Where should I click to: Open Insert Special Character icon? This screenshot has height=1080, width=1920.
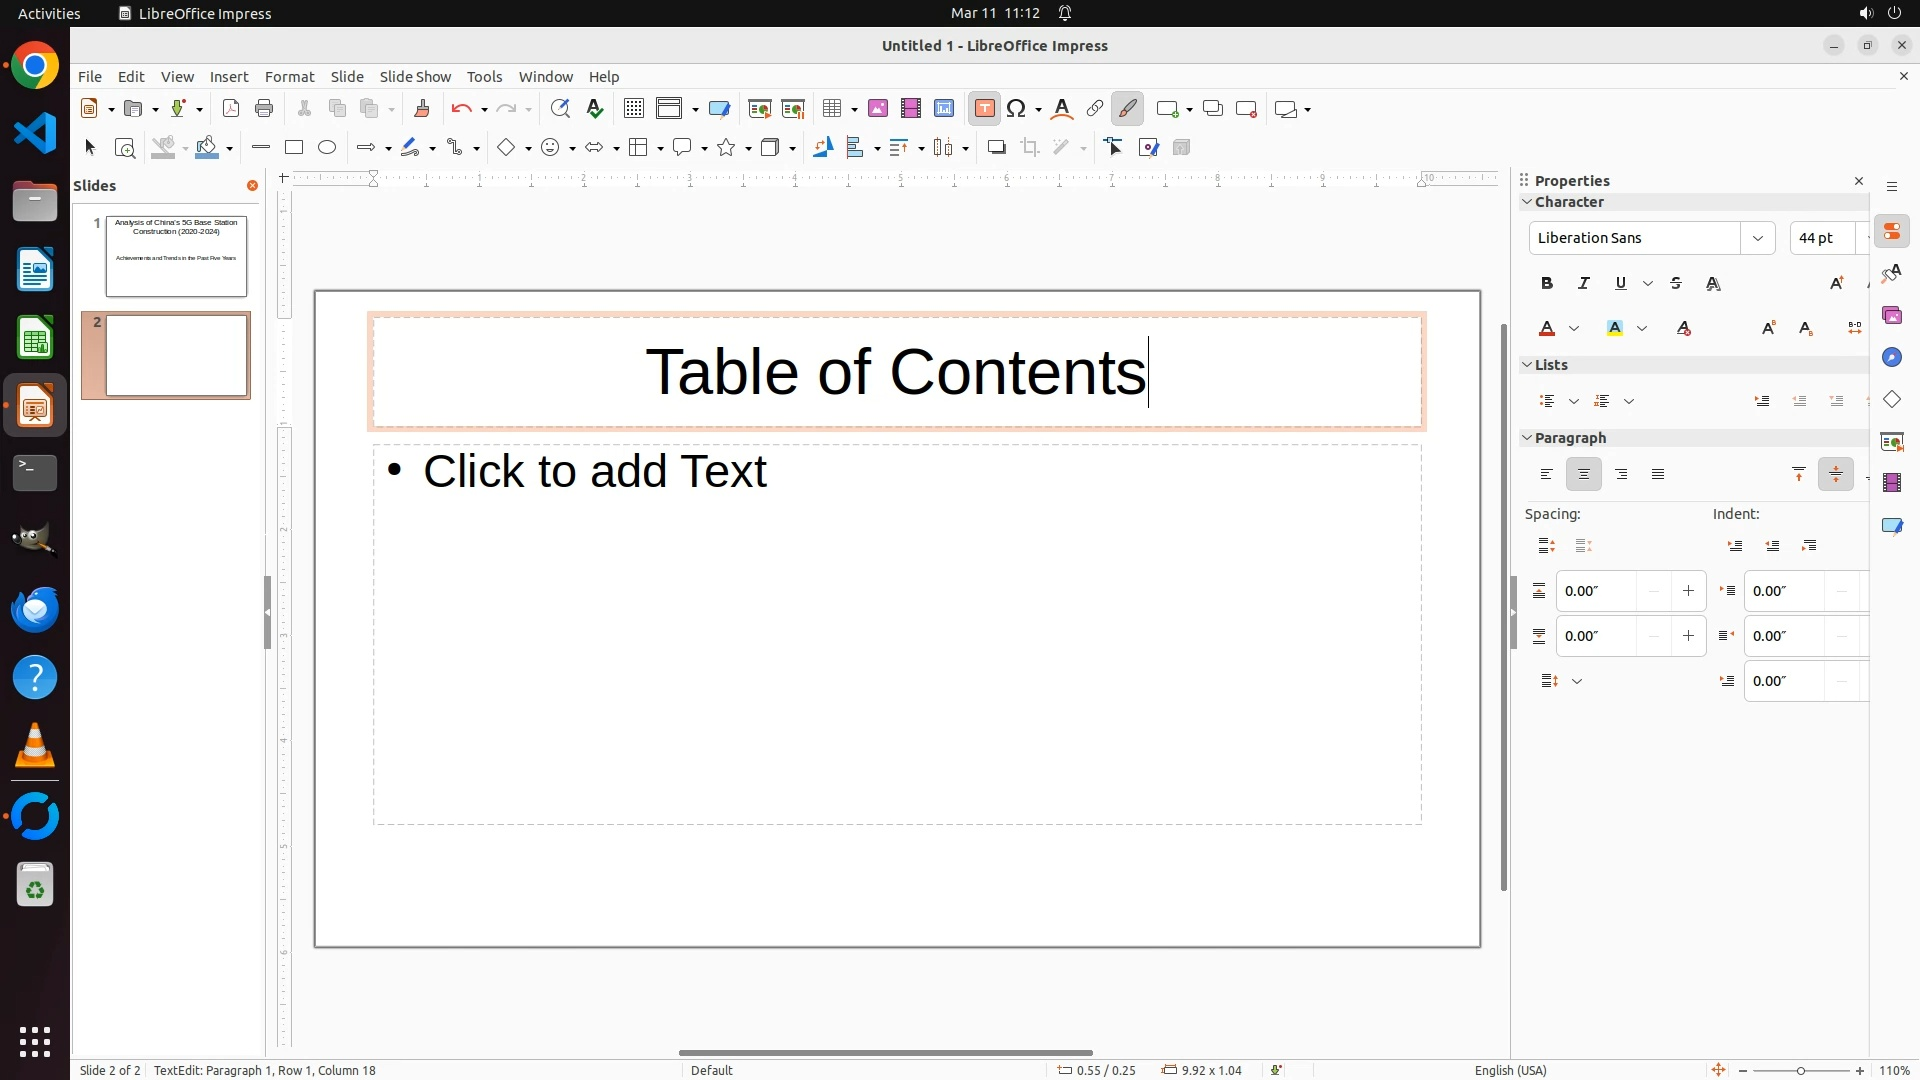tap(1017, 109)
